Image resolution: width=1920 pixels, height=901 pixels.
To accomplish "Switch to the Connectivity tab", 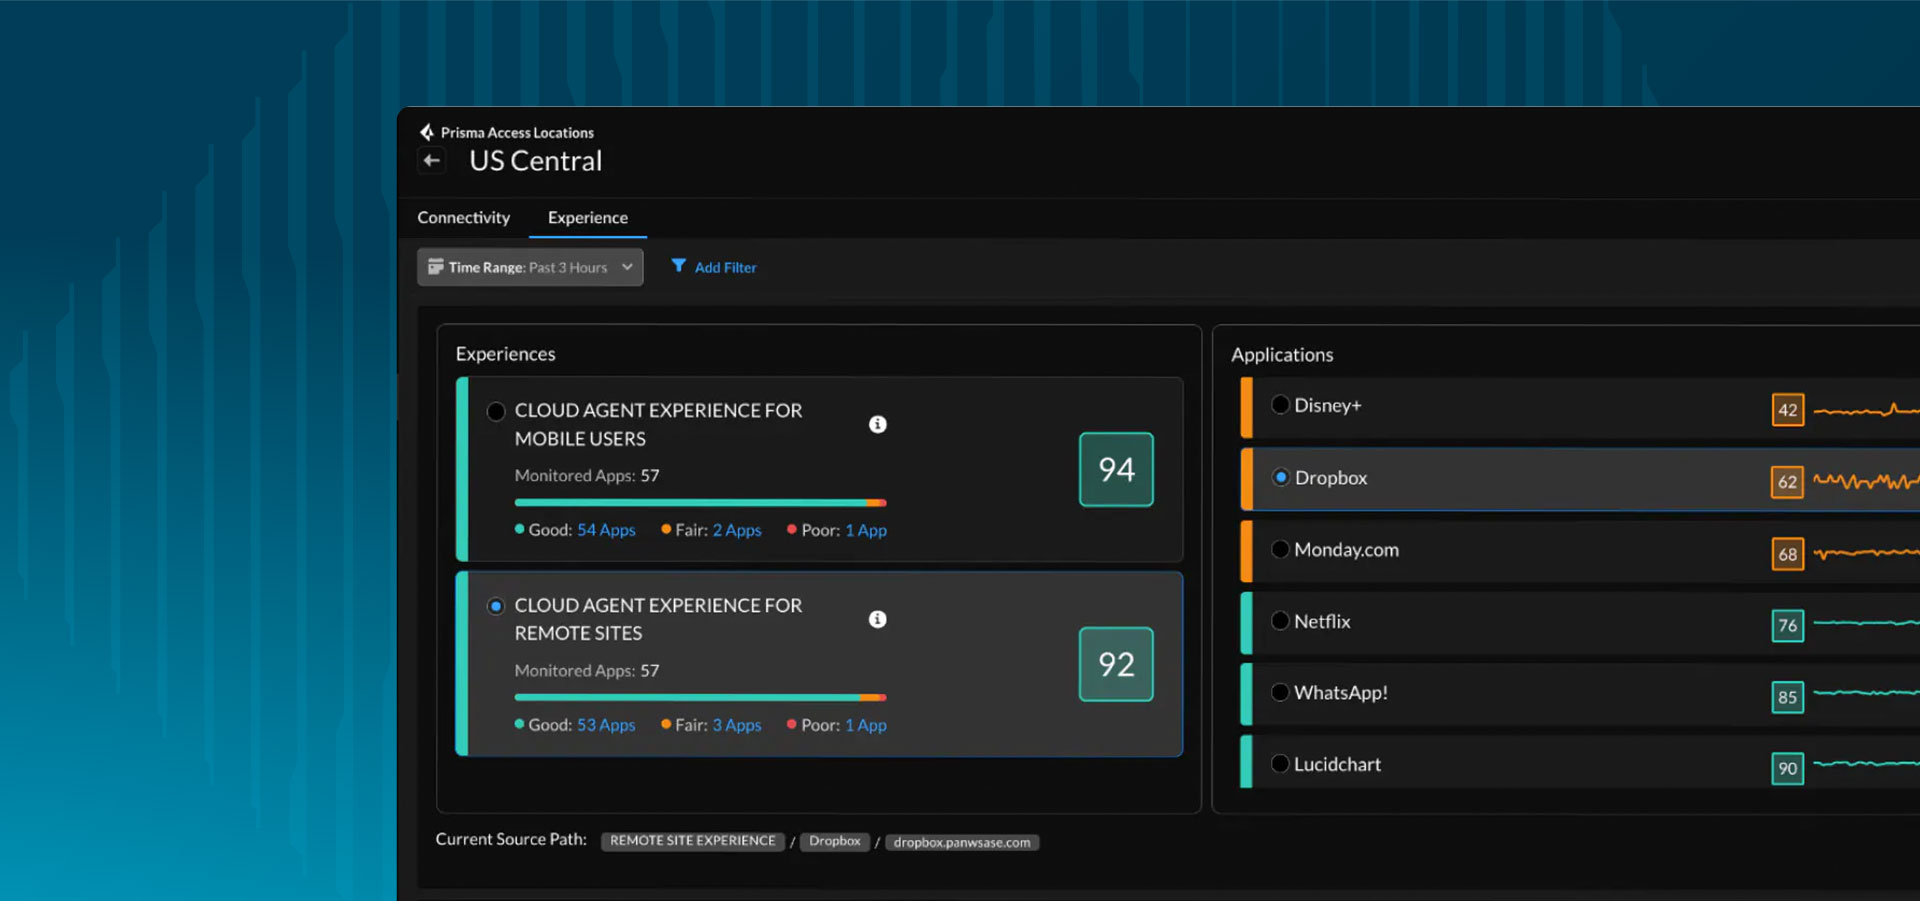I will click(x=464, y=217).
